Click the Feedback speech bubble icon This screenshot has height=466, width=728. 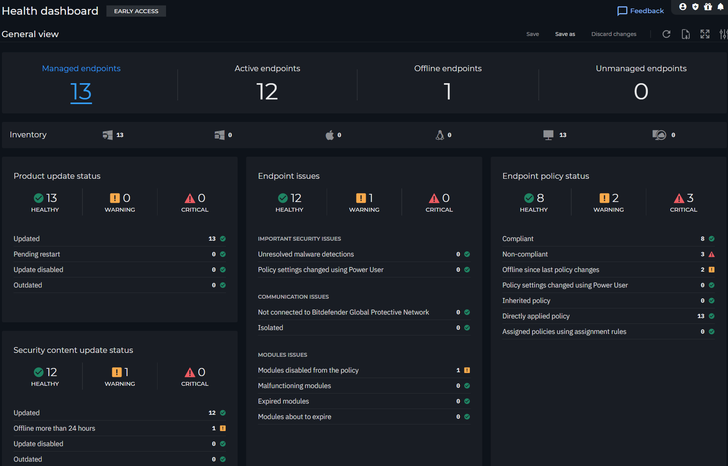point(622,11)
